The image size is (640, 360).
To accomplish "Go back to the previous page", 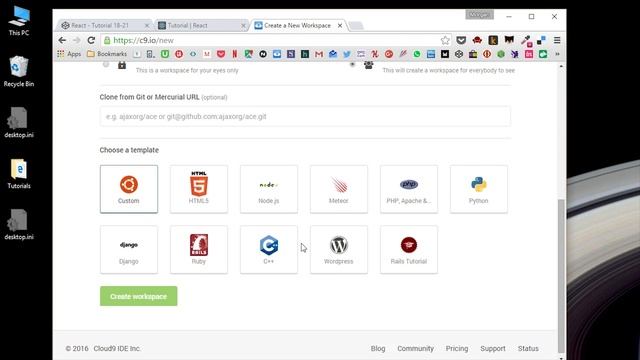I will (62, 40).
